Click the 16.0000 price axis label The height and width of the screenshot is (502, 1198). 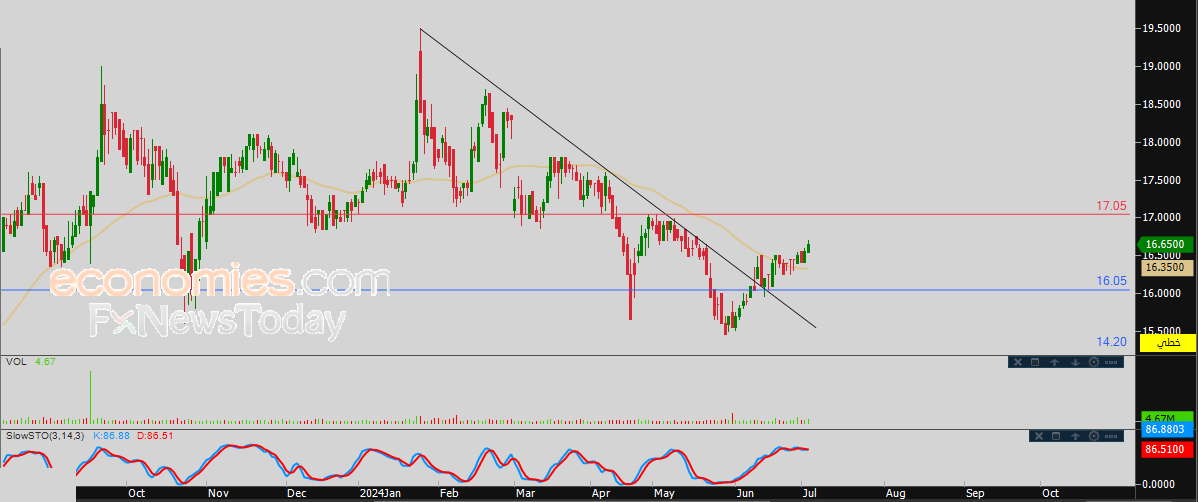click(1163, 293)
